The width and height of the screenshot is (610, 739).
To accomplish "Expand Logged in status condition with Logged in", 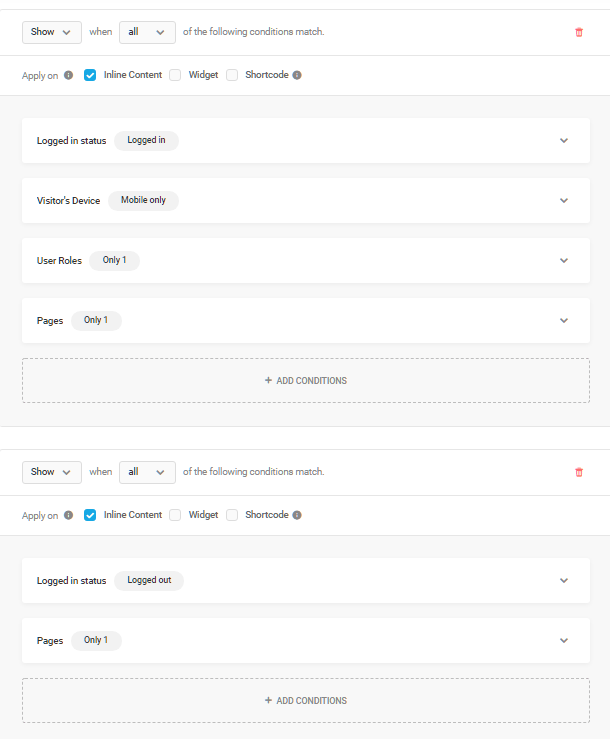I will [x=564, y=140].
